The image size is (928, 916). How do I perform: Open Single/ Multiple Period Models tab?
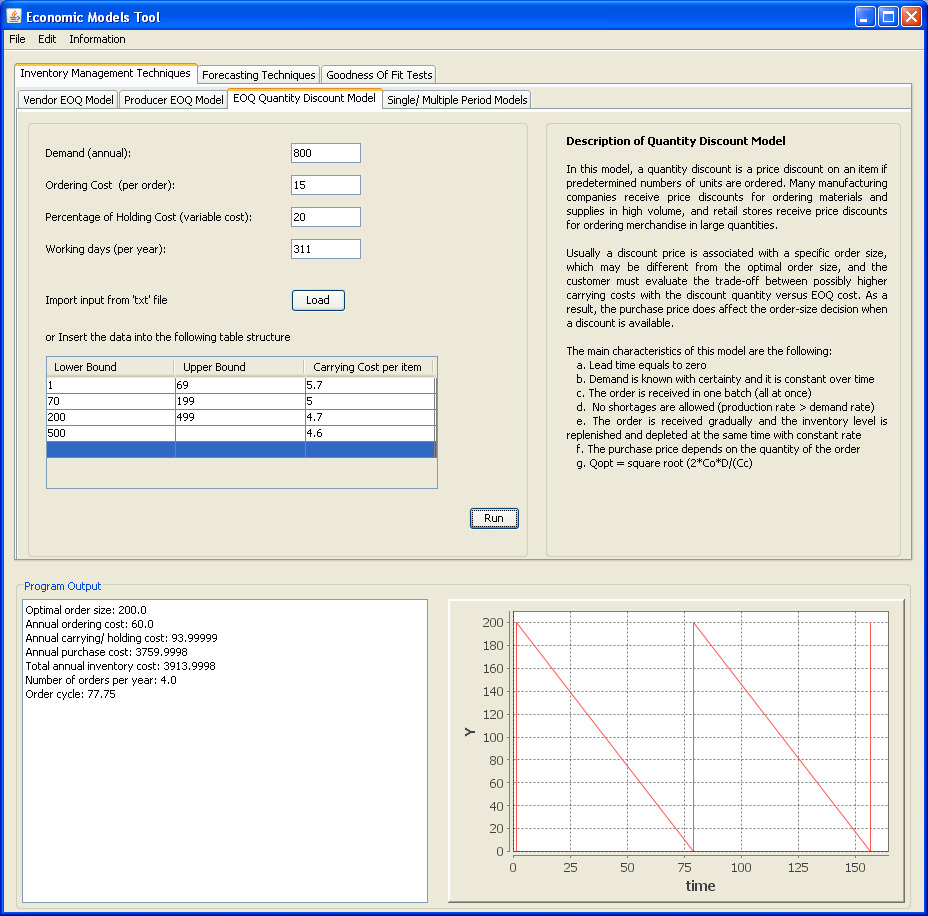457,99
